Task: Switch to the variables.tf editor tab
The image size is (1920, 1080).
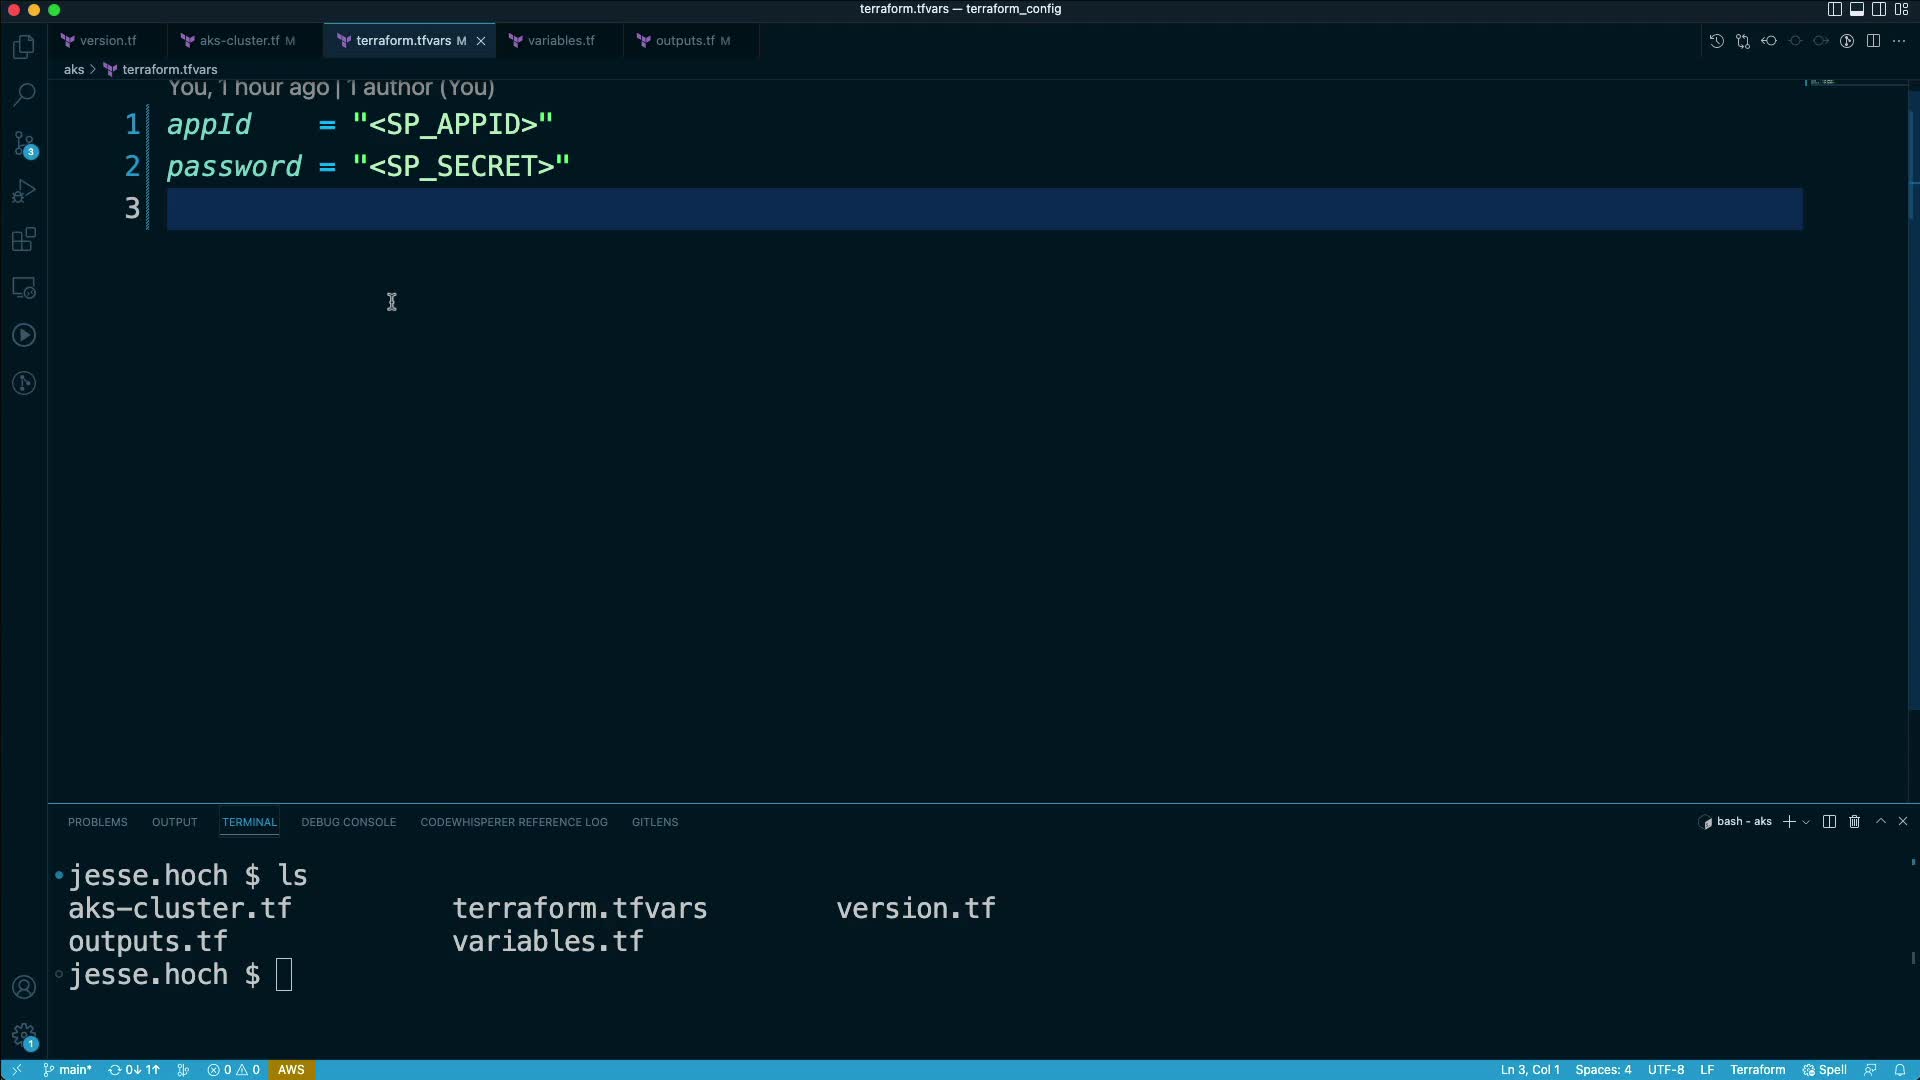Action: pyautogui.click(x=560, y=41)
